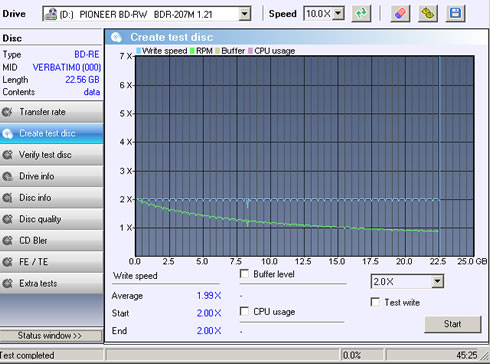The height and width of the screenshot is (364, 490).
Task: Click the progress bar in status bar
Action: pos(222,355)
